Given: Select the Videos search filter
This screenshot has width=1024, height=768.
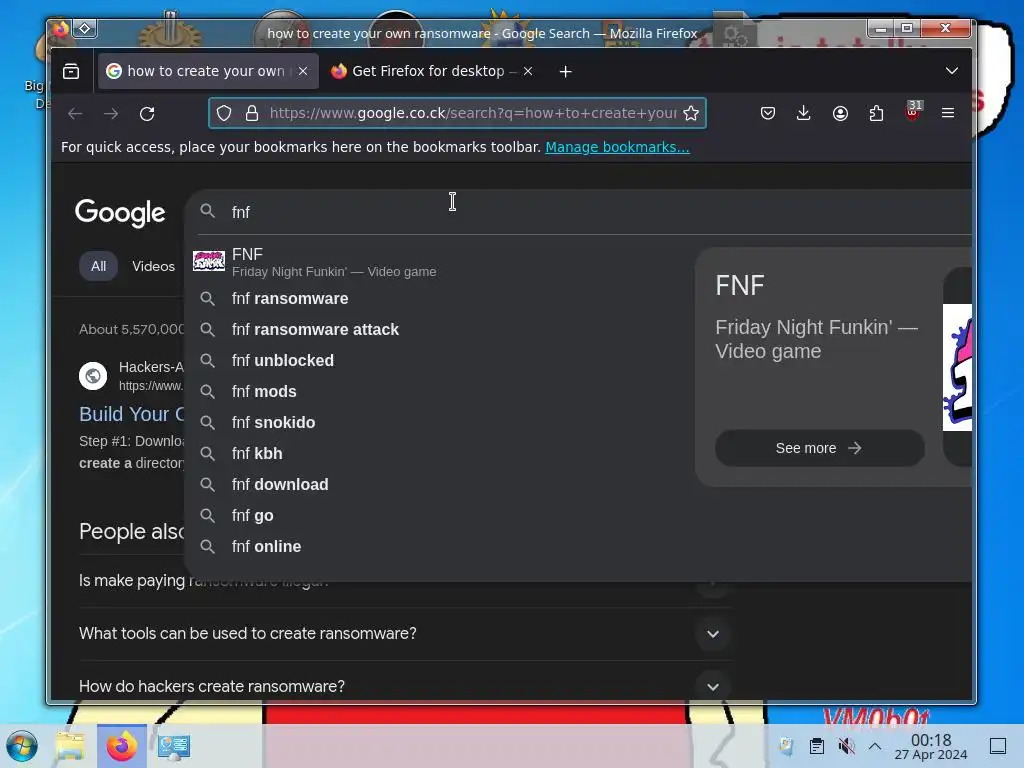Looking at the screenshot, I should 153,266.
